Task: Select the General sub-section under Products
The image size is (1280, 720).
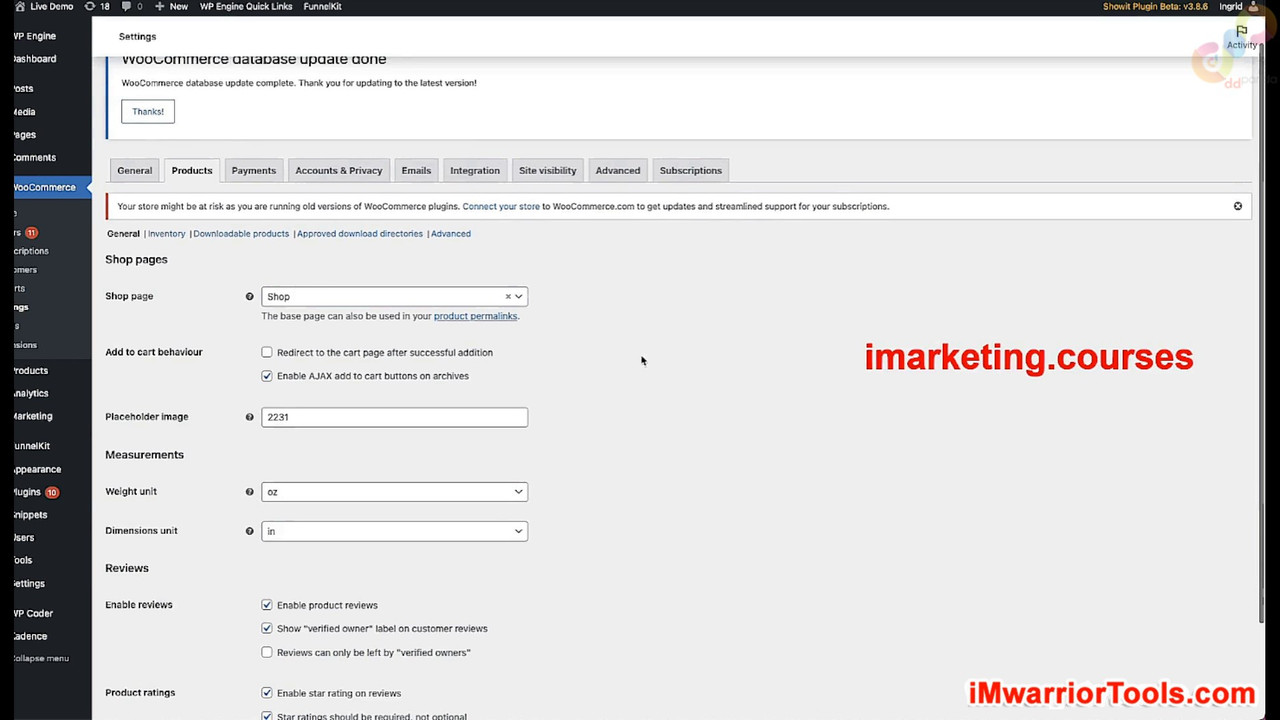Action: coord(123,234)
